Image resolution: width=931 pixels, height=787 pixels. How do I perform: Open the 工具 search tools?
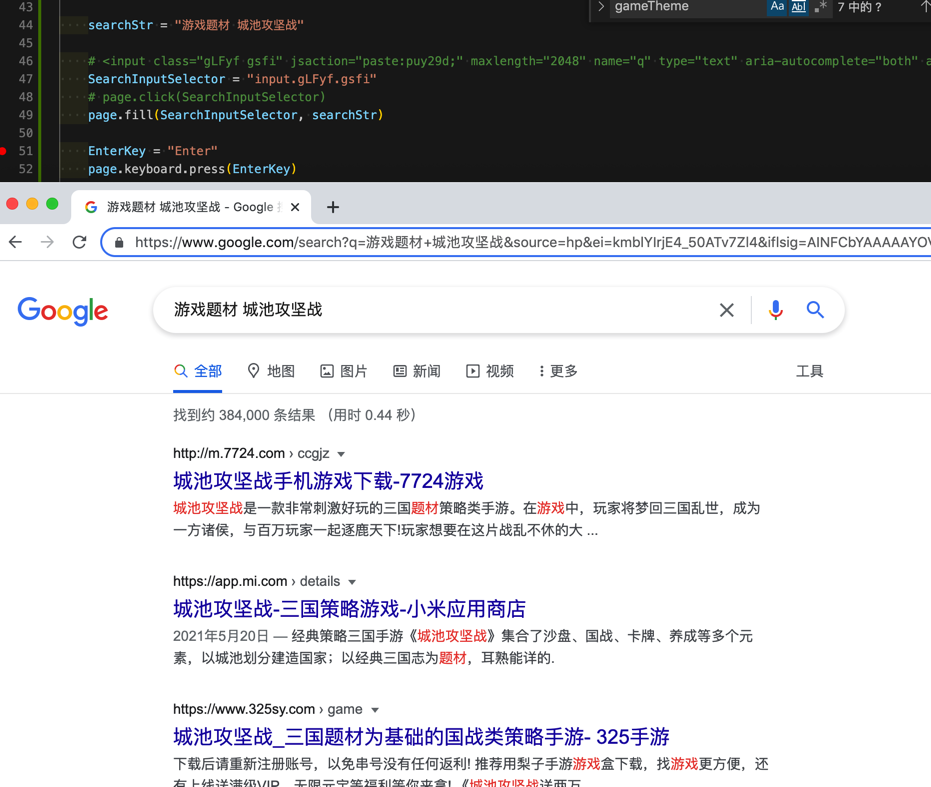[x=810, y=371]
